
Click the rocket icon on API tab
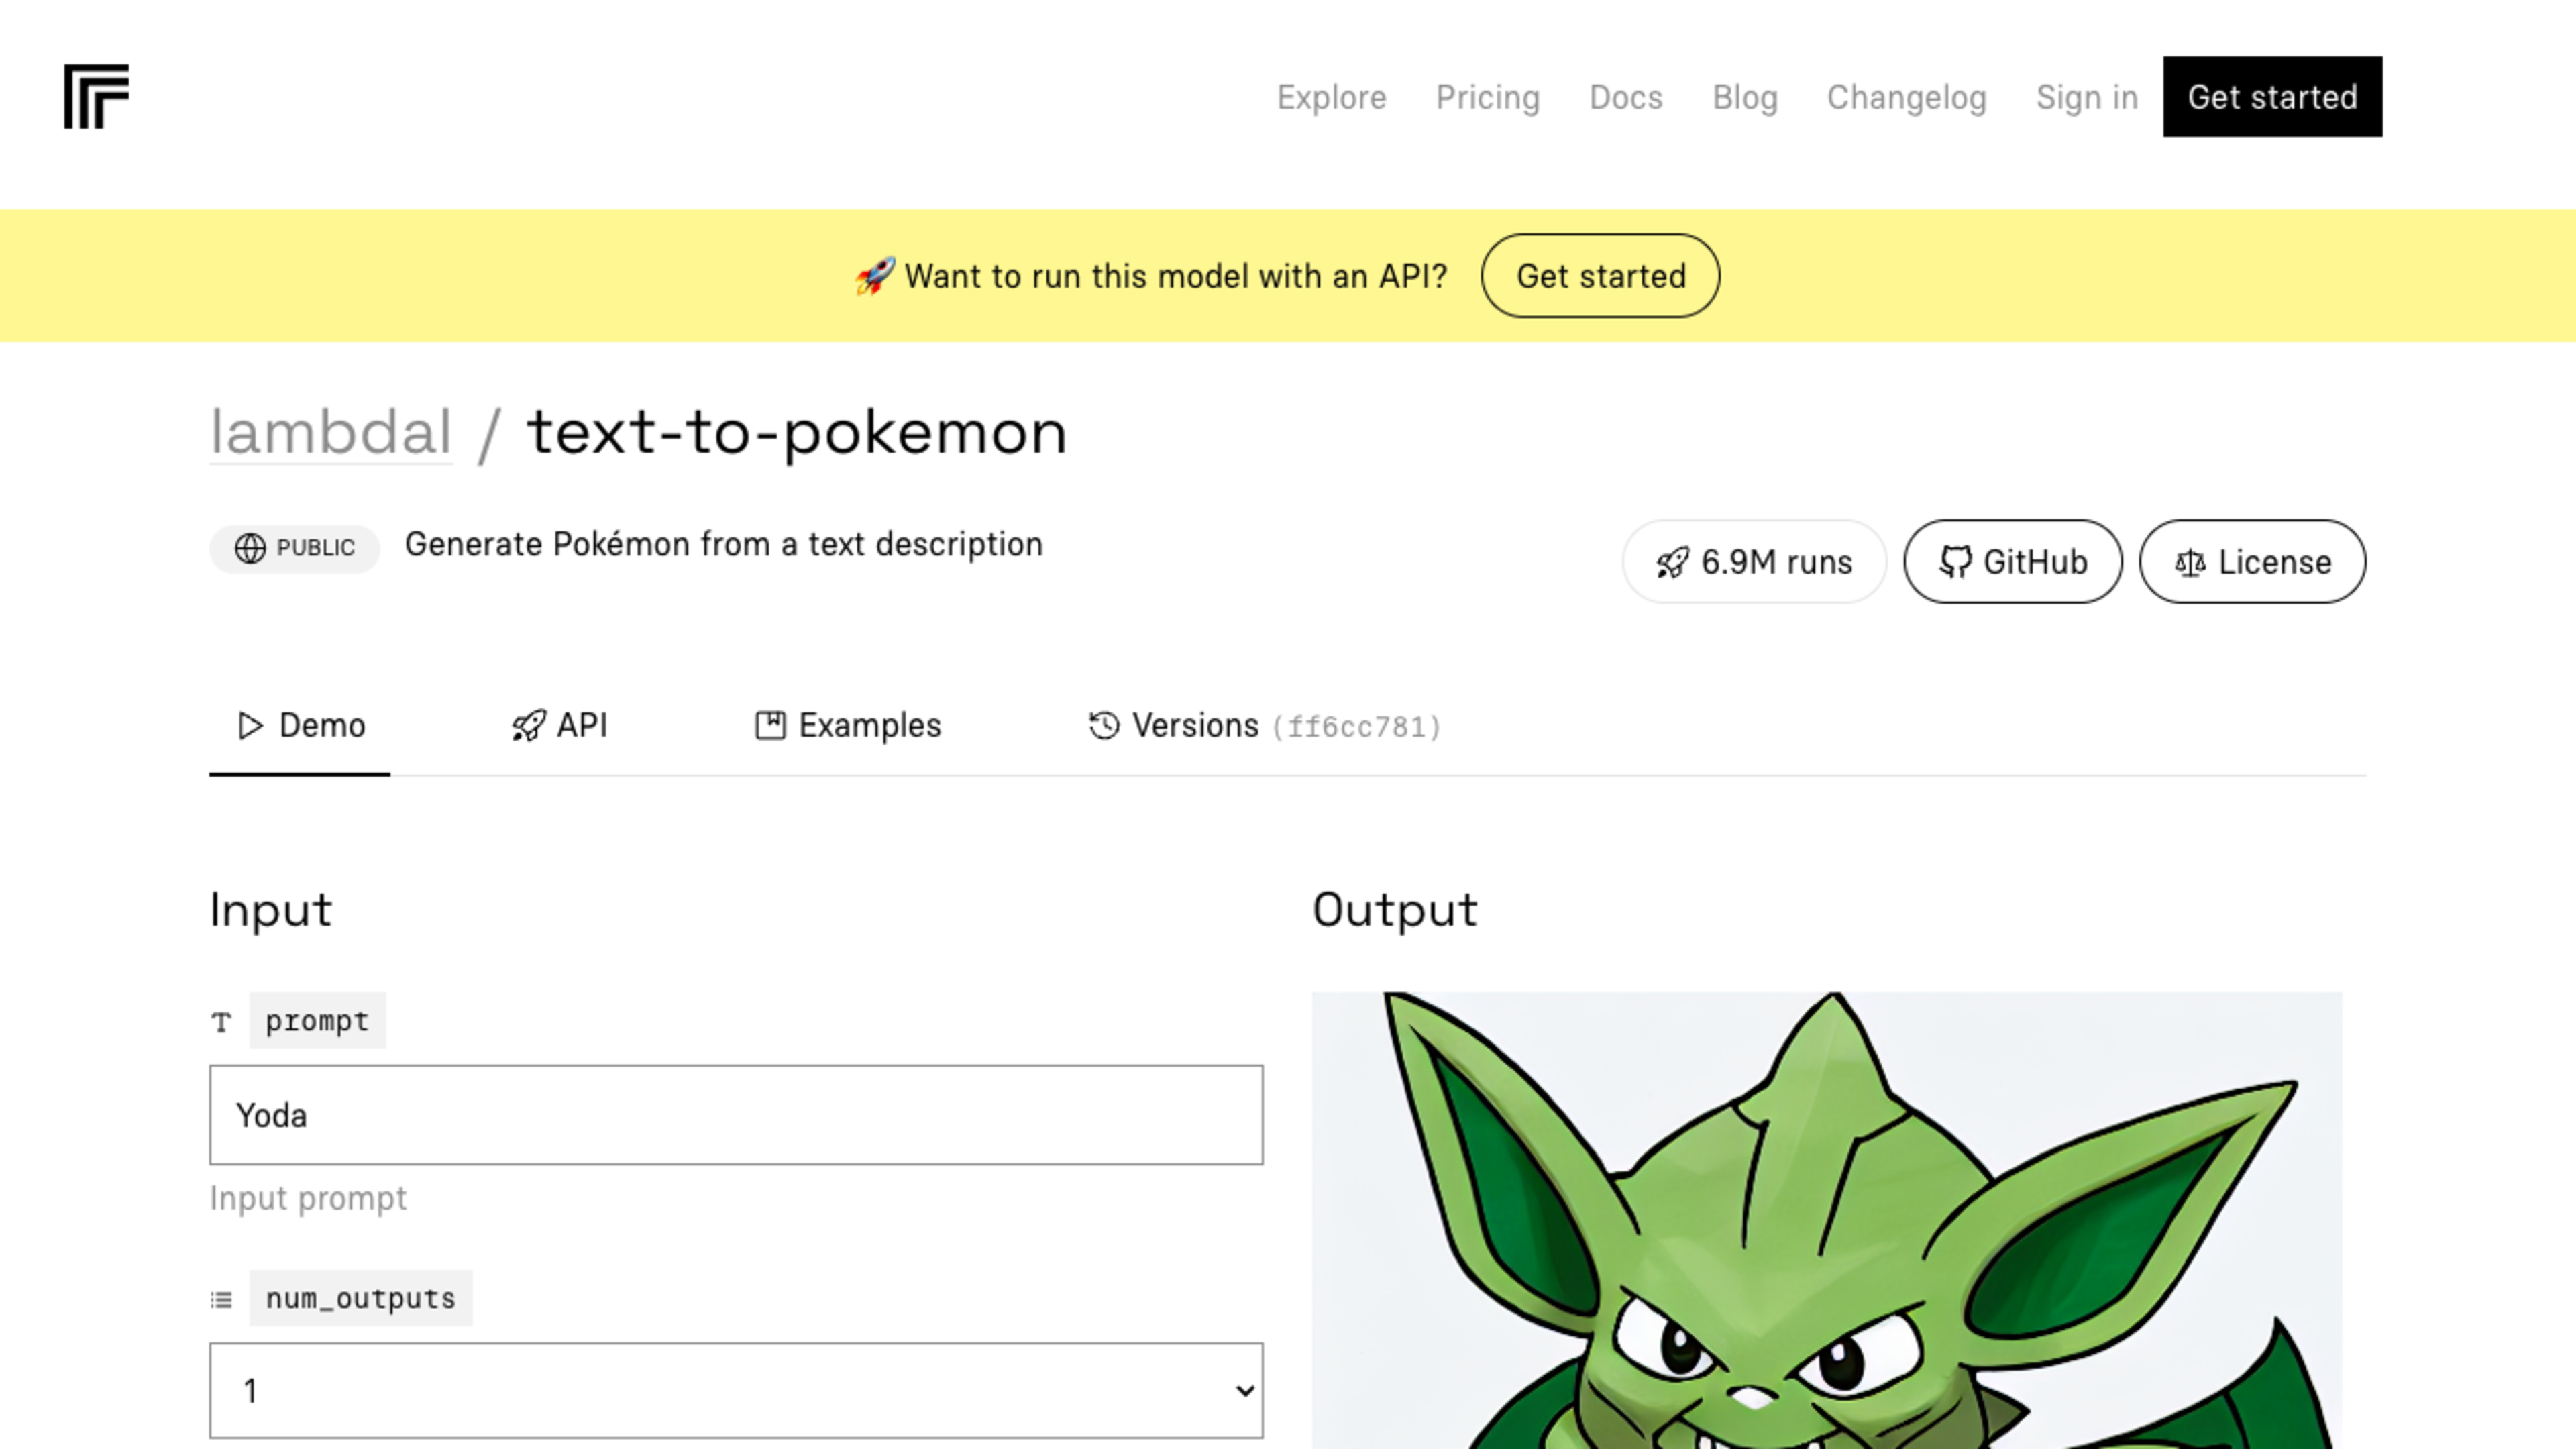coord(529,725)
